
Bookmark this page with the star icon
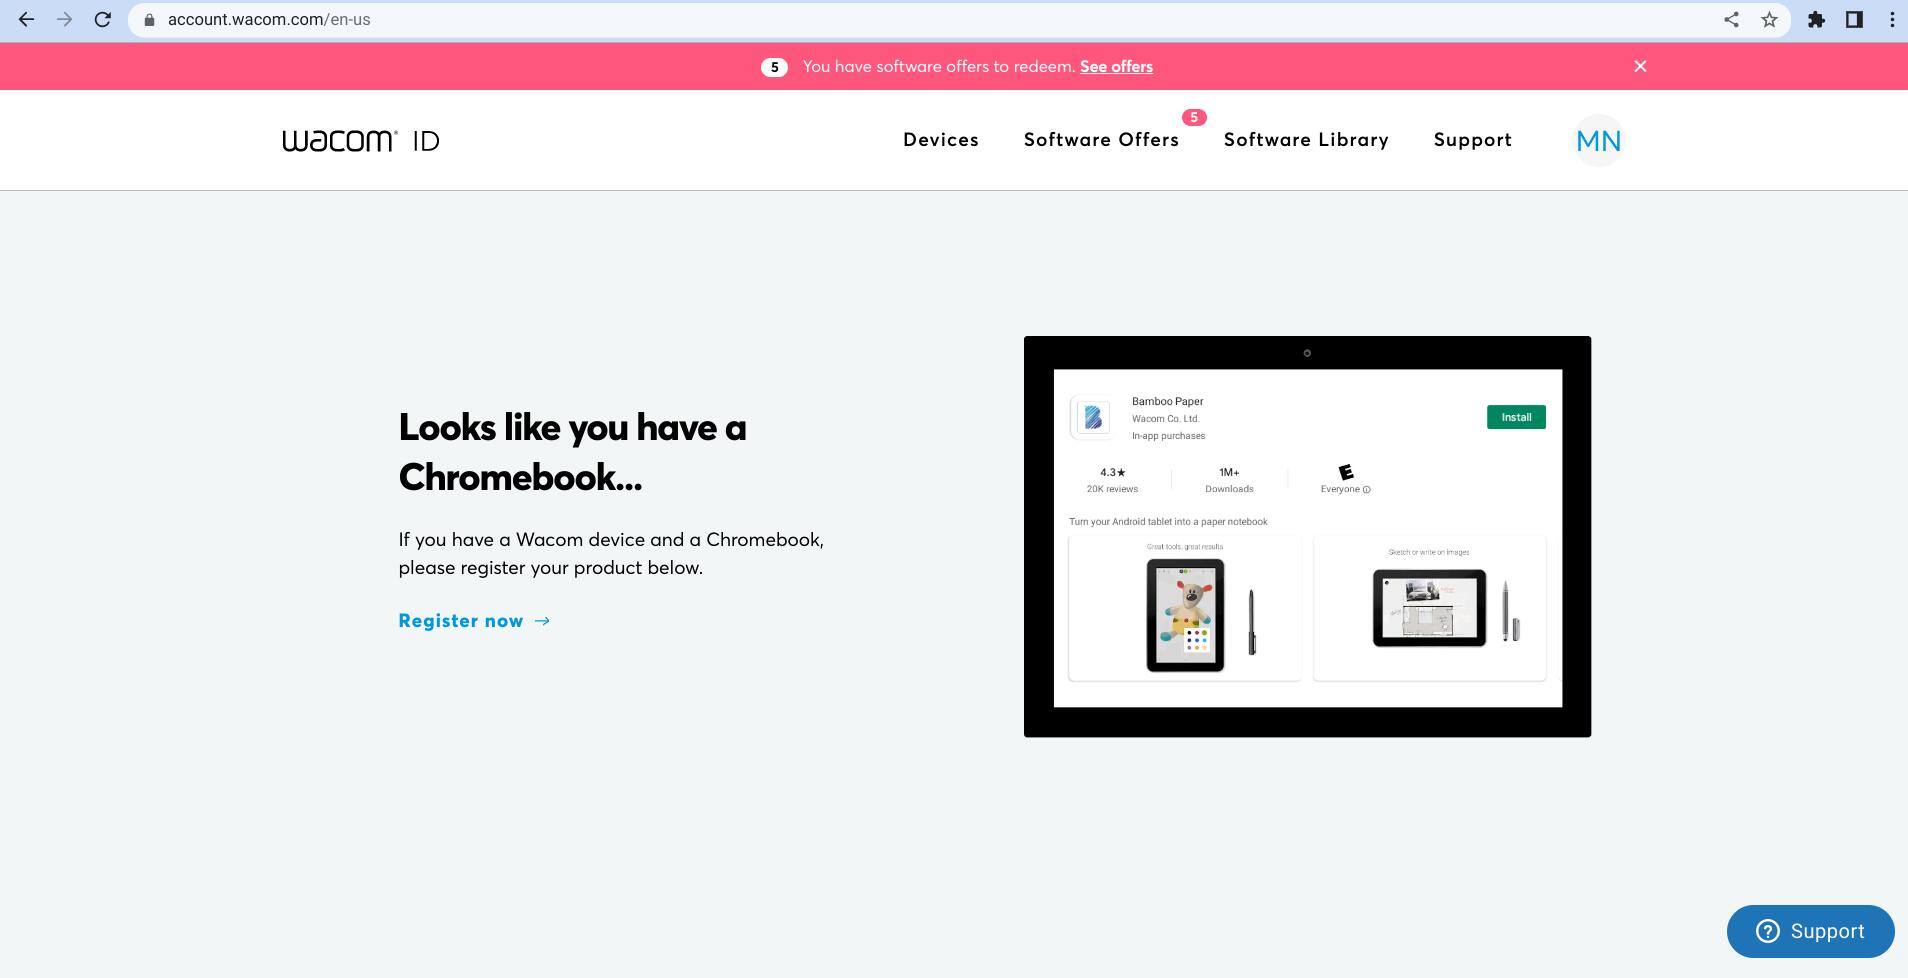click(1769, 20)
